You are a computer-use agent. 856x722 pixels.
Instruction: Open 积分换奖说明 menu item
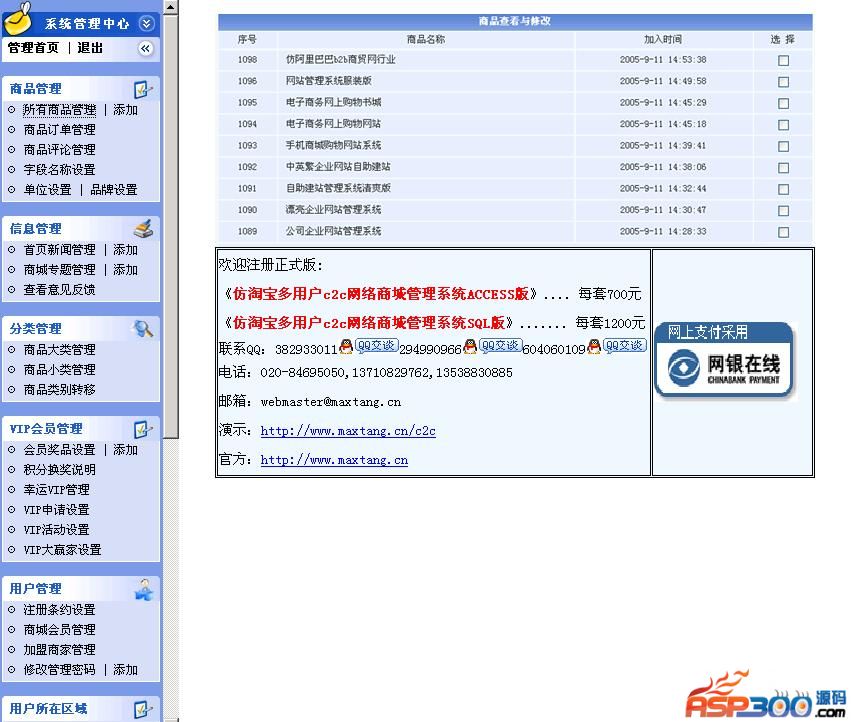(60, 470)
